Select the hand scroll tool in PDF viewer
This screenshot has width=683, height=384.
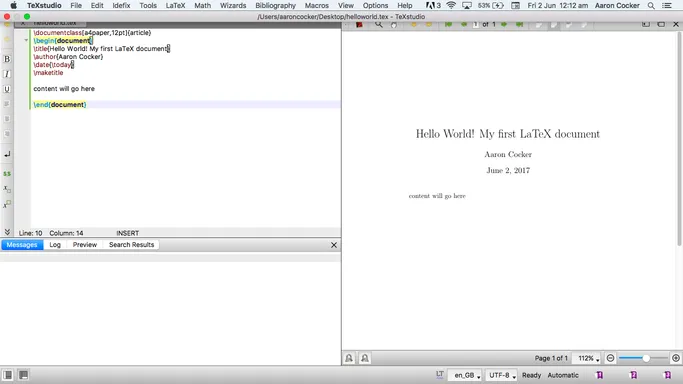click(394, 25)
